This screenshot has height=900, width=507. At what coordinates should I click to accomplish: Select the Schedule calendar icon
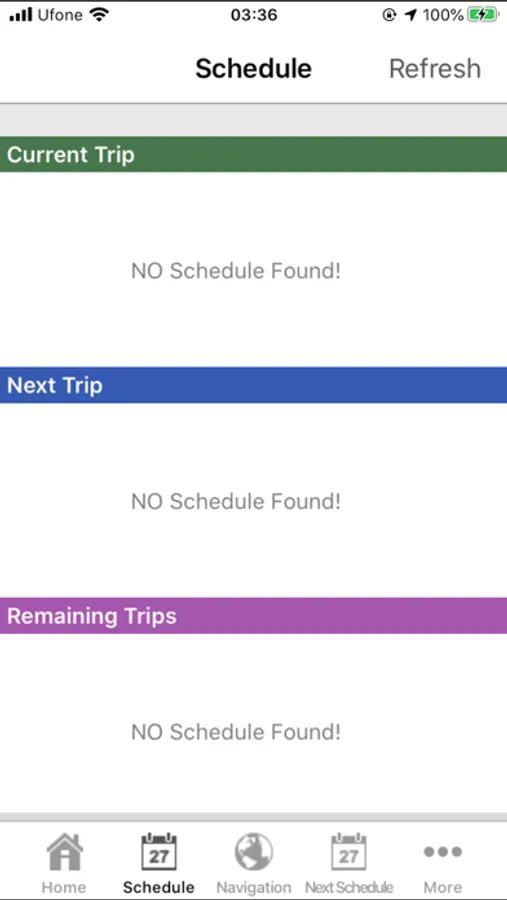[x=158, y=852]
